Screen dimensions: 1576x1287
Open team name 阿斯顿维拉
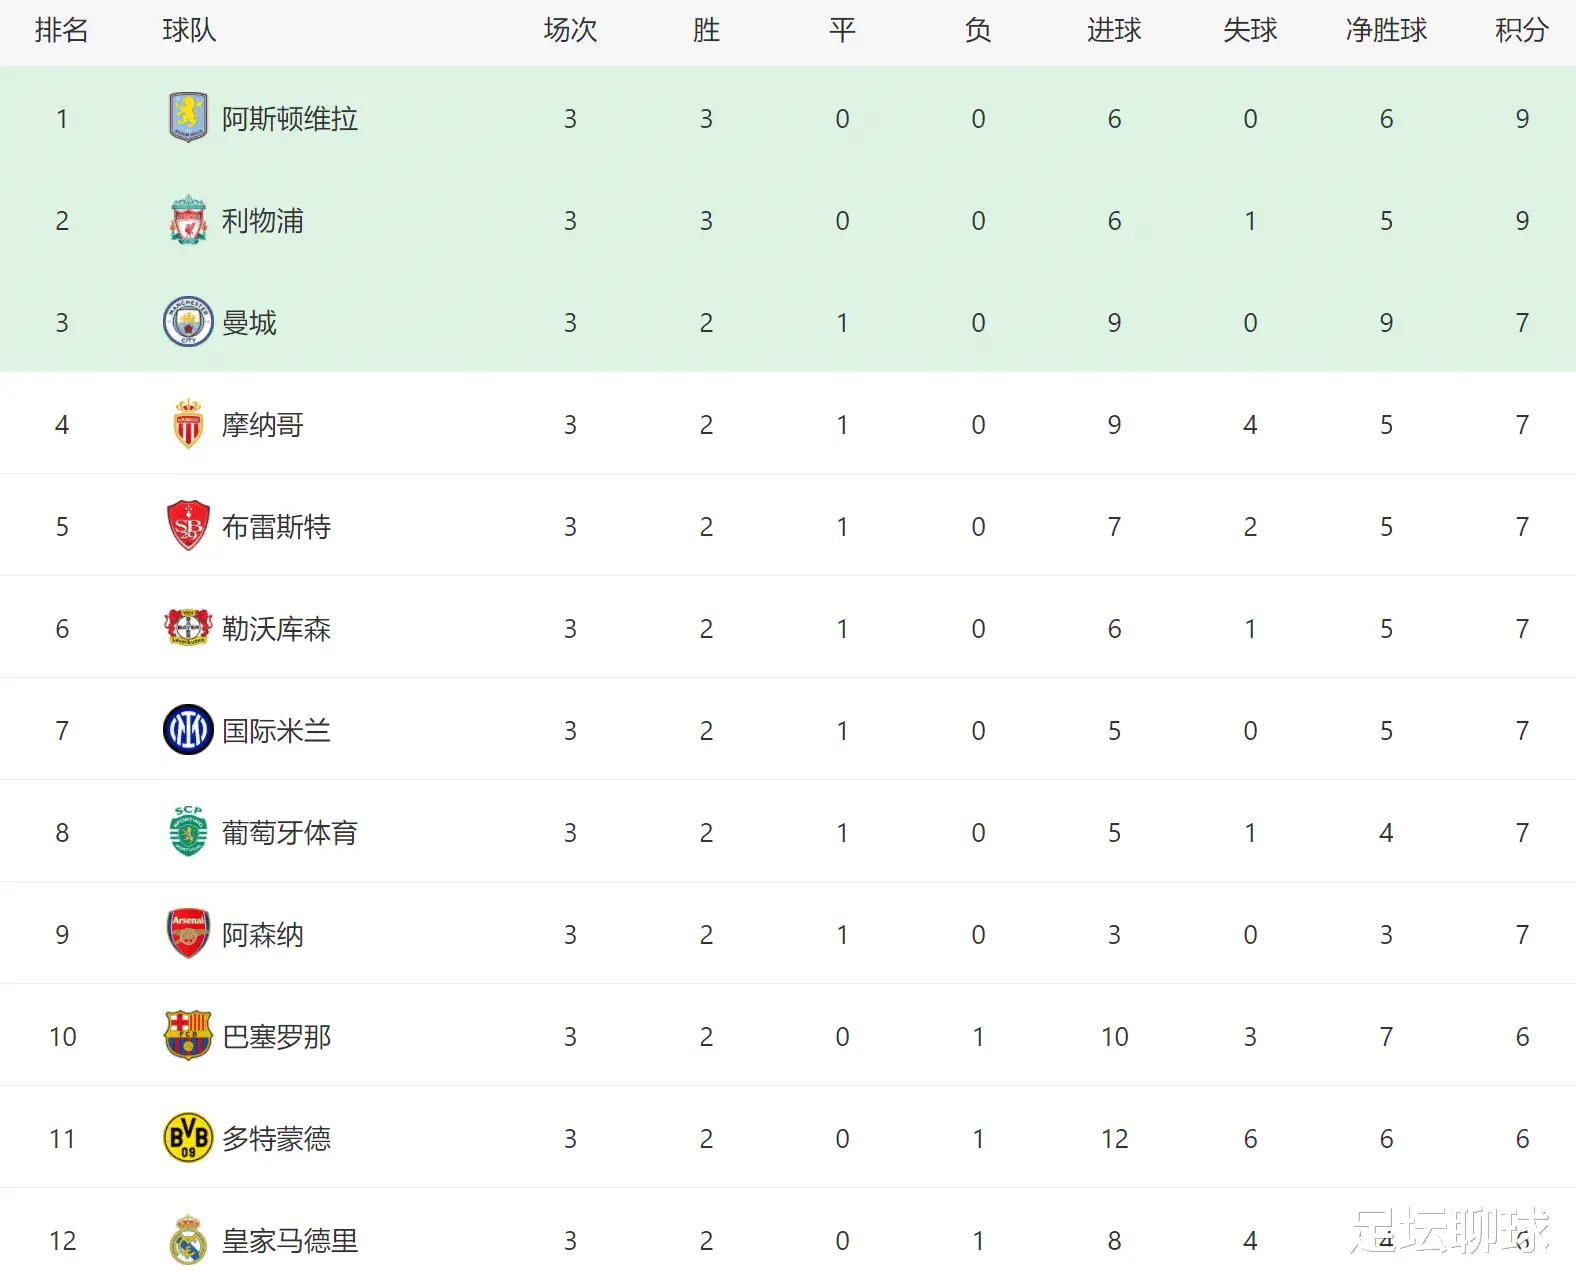point(290,119)
